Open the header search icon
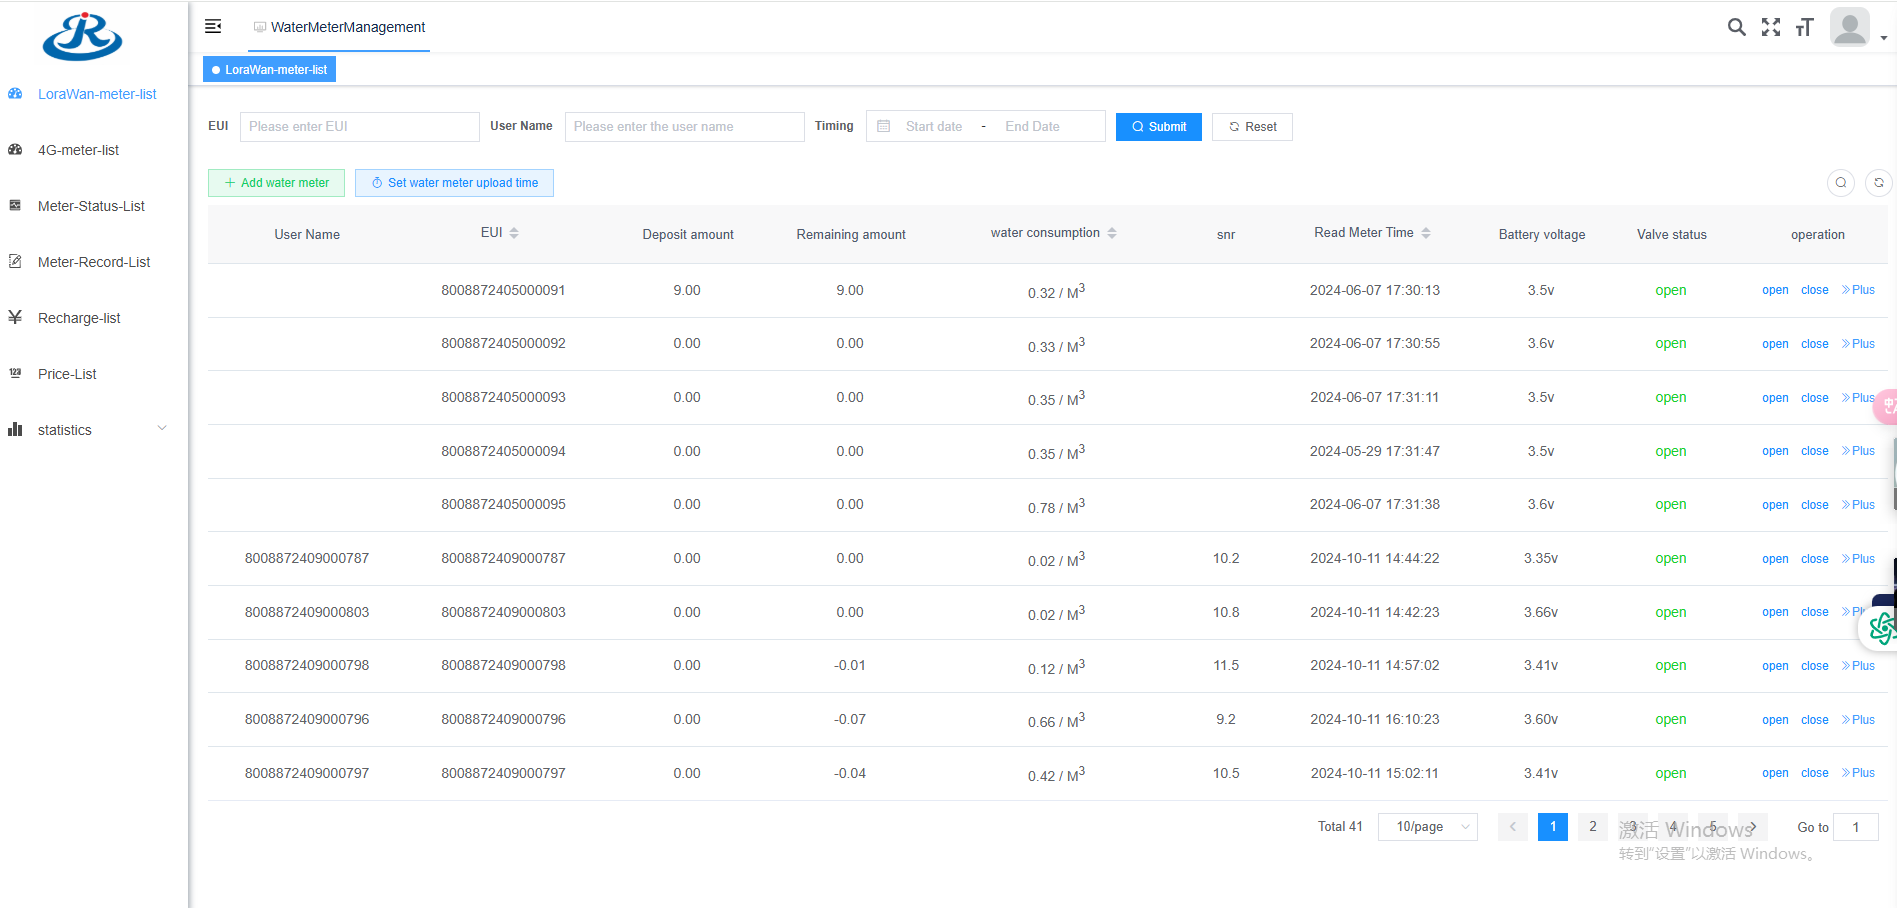Image resolution: width=1897 pixels, height=908 pixels. click(1737, 27)
